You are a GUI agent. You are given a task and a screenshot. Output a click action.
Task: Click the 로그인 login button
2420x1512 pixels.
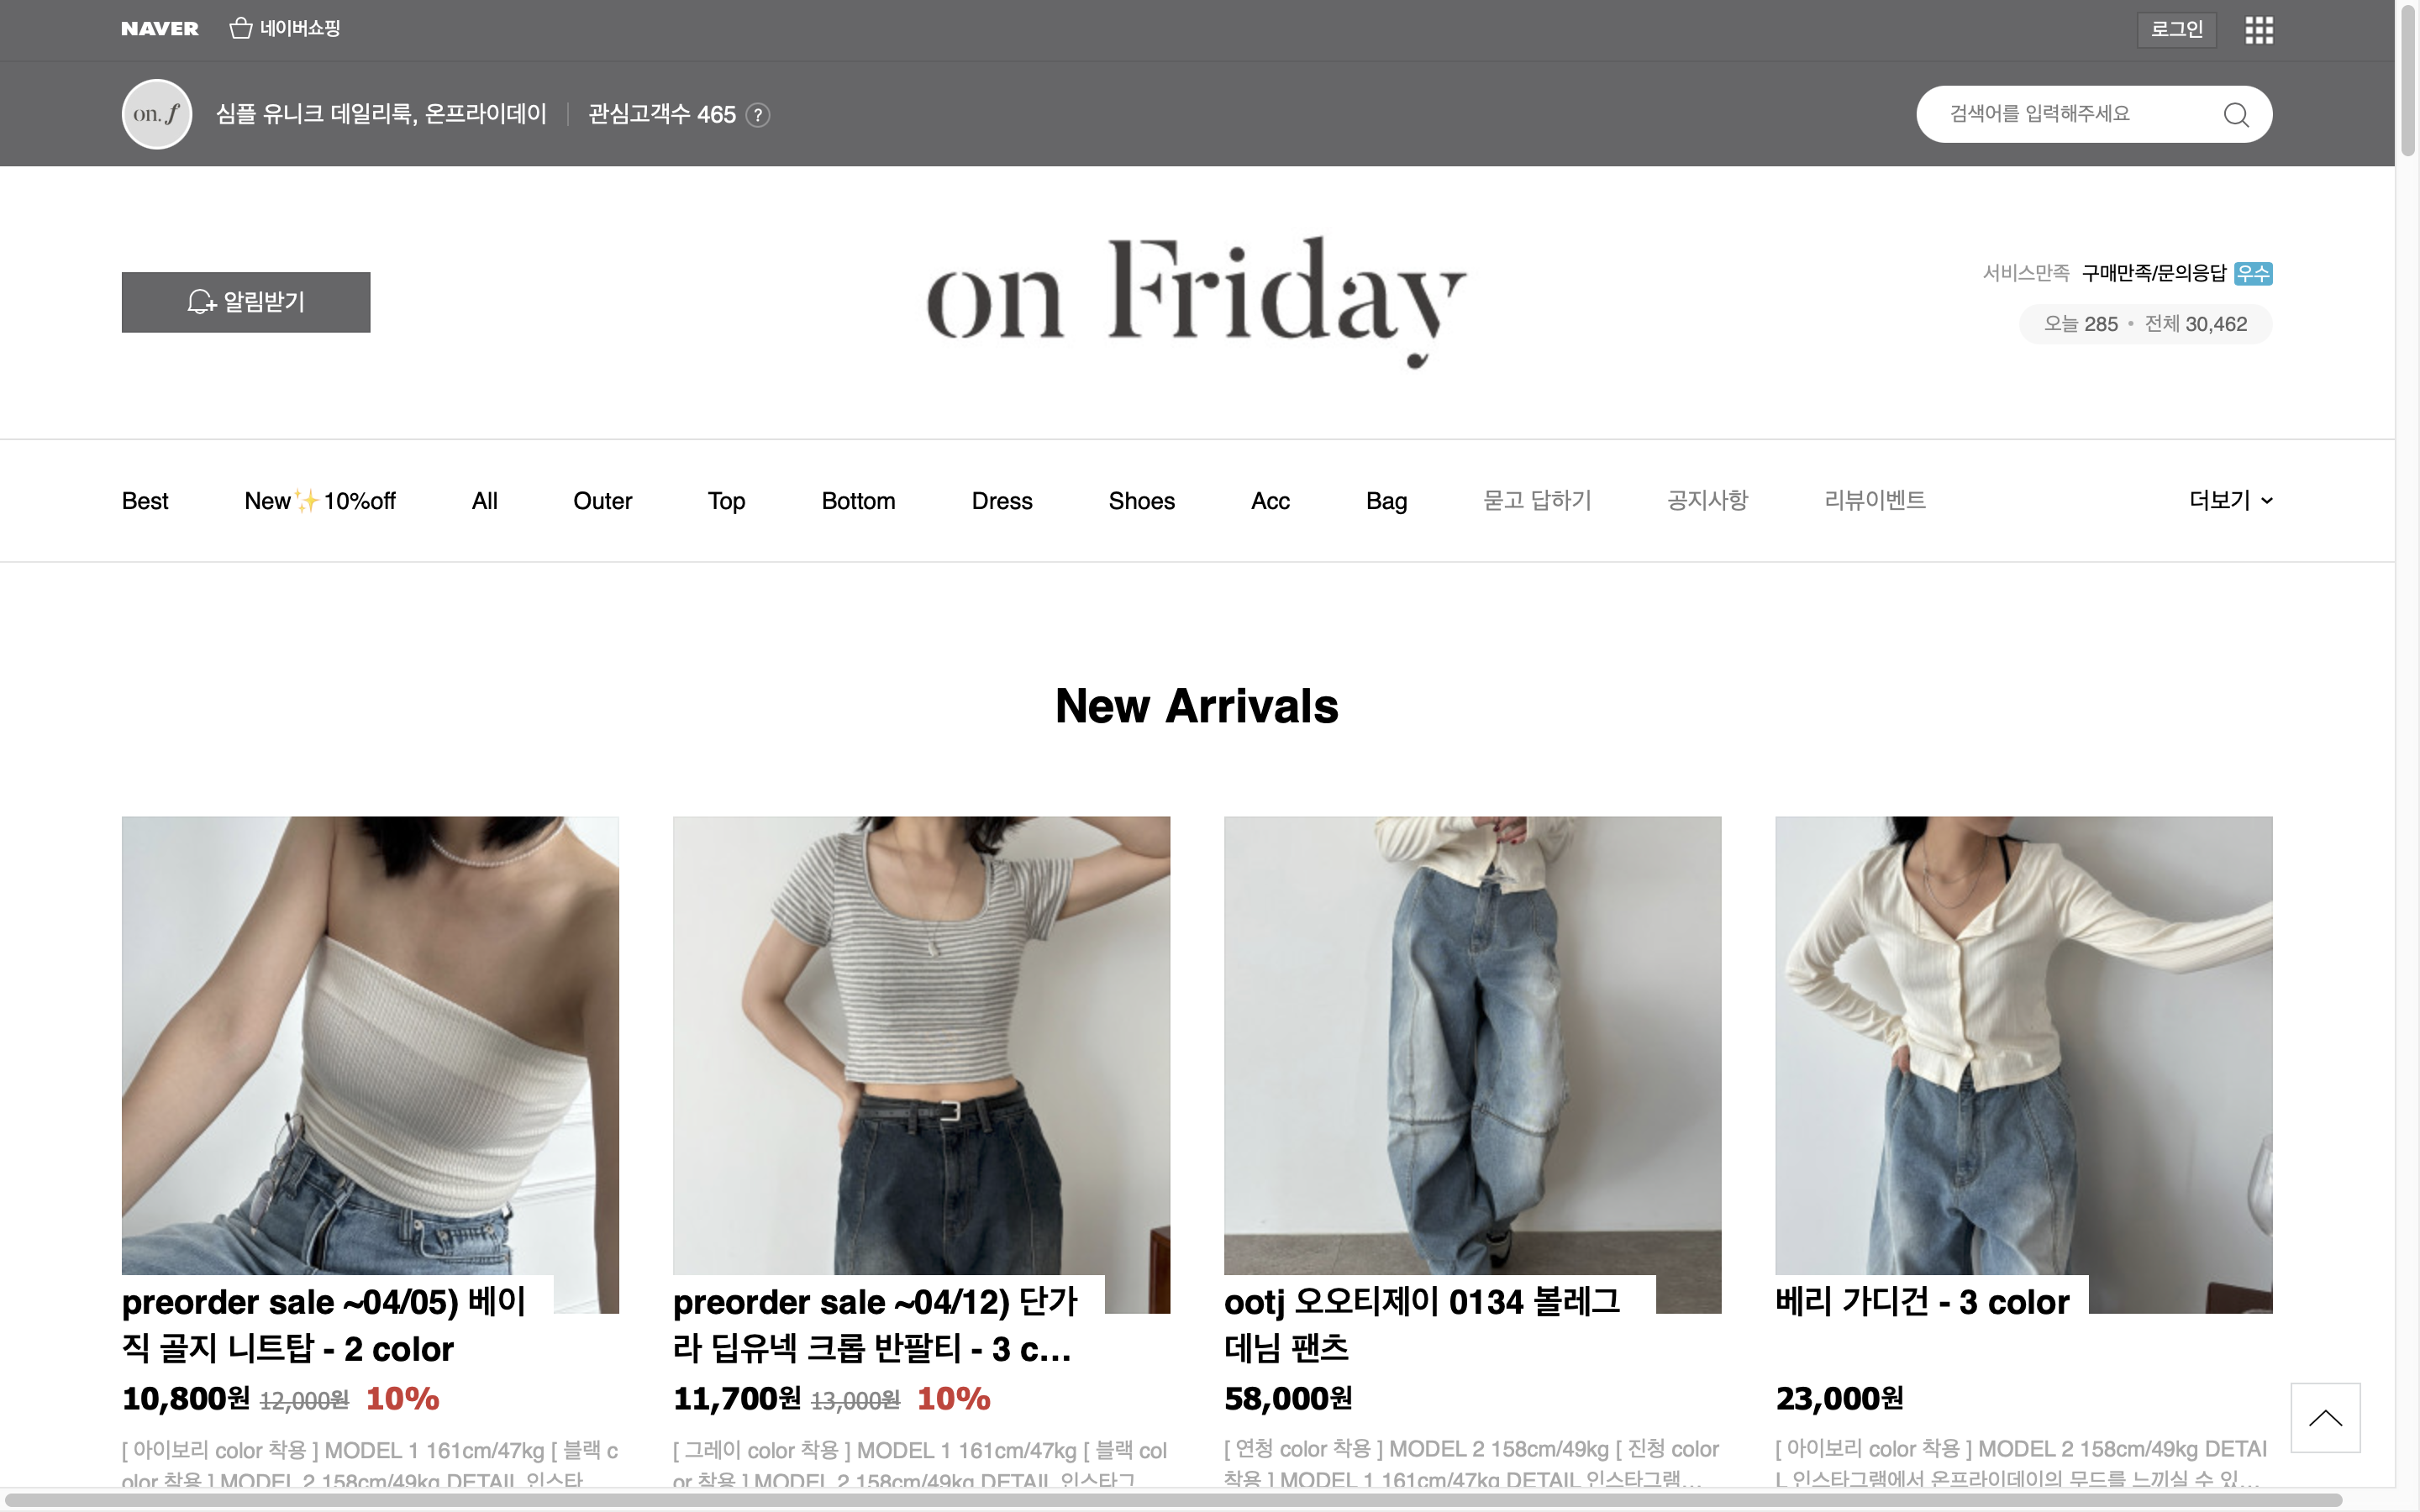click(x=2177, y=30)
